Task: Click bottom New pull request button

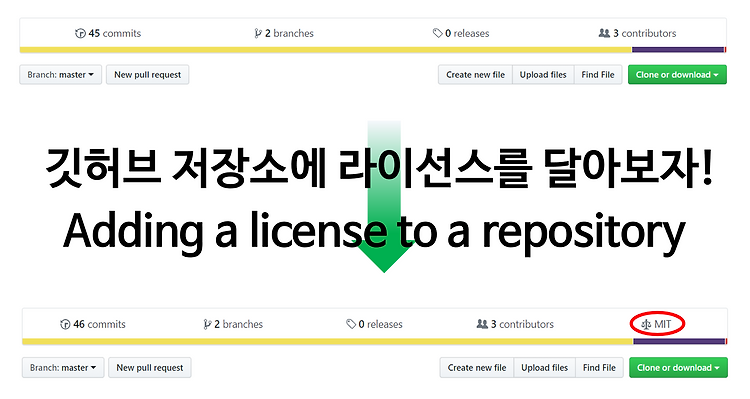Action: pos(150,367)
